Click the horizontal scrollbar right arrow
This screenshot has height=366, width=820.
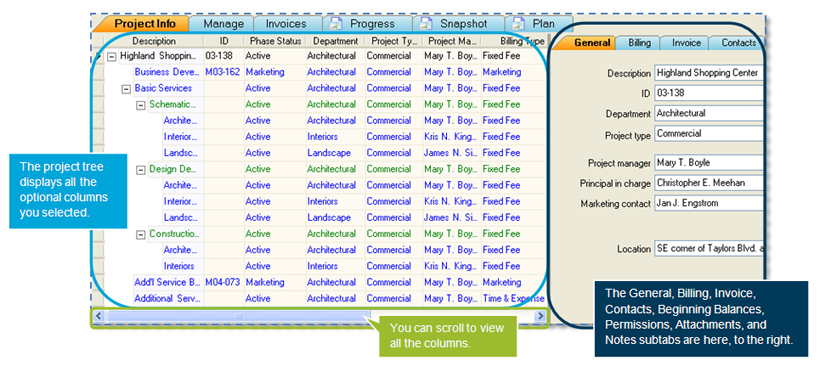coord(540,316)
